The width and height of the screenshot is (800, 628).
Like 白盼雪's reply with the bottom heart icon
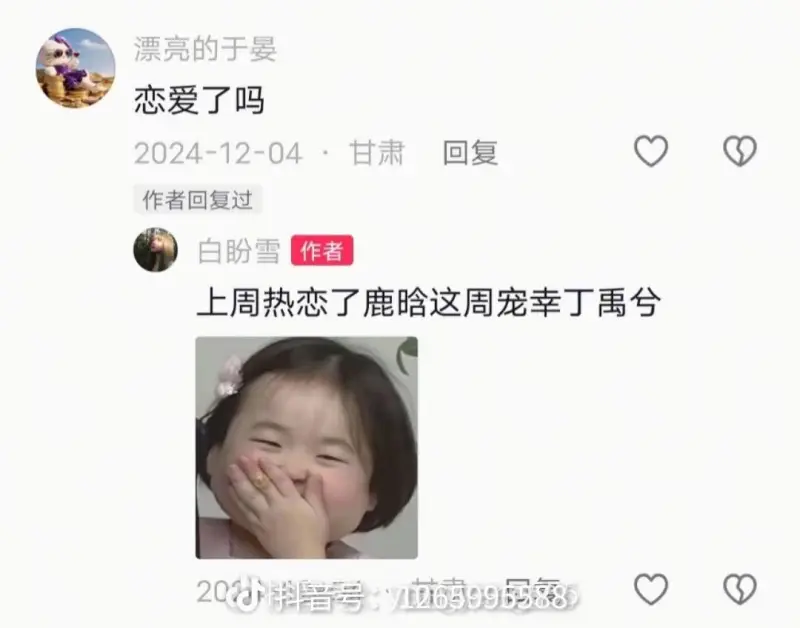tap(651, 589)
